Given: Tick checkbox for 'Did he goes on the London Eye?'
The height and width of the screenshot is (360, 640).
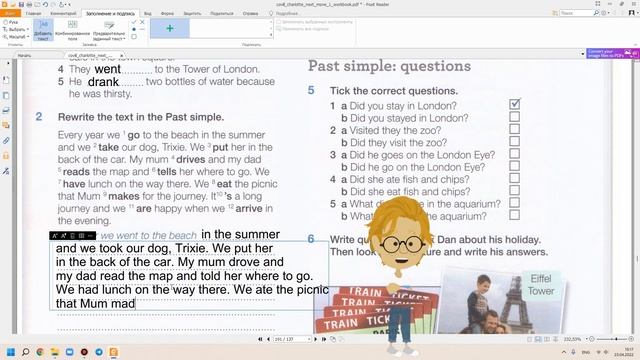Looking at the screenshot, I should click(514, 153).
